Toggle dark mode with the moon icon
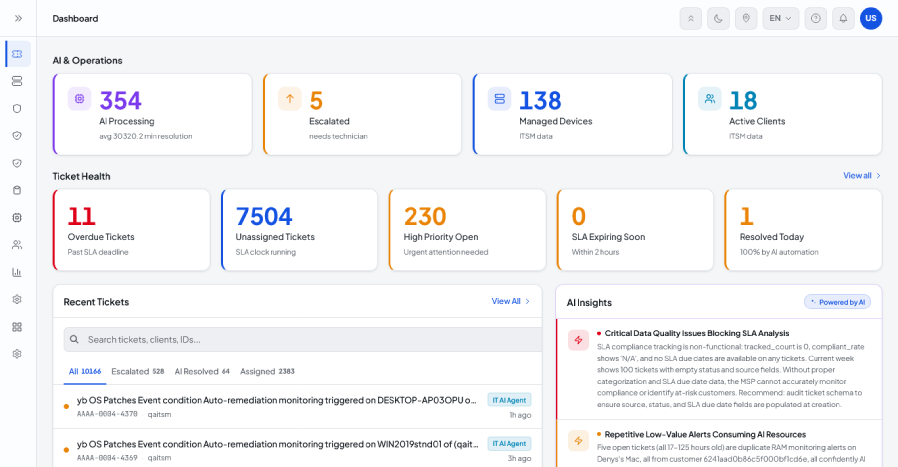Screen dimensions: 898x467 click(718, 18)
